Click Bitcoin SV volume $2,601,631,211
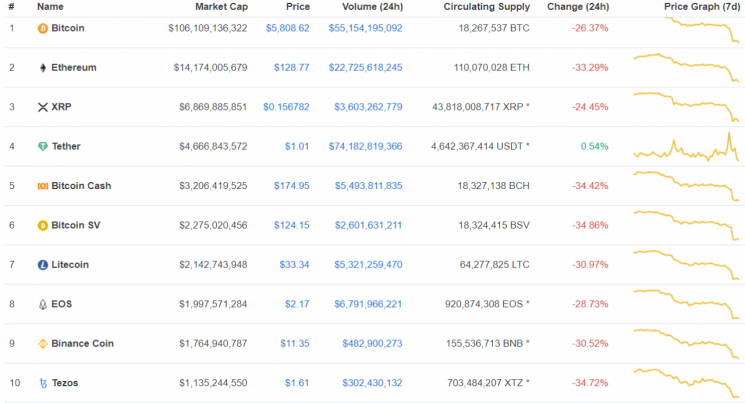745x403 pixels. click(369, 225)
